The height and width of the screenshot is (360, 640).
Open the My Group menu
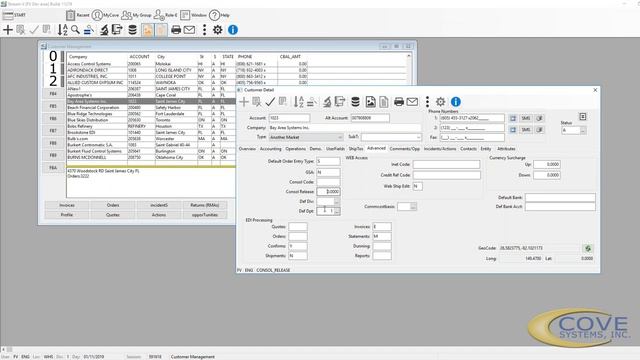coord(136,15)
